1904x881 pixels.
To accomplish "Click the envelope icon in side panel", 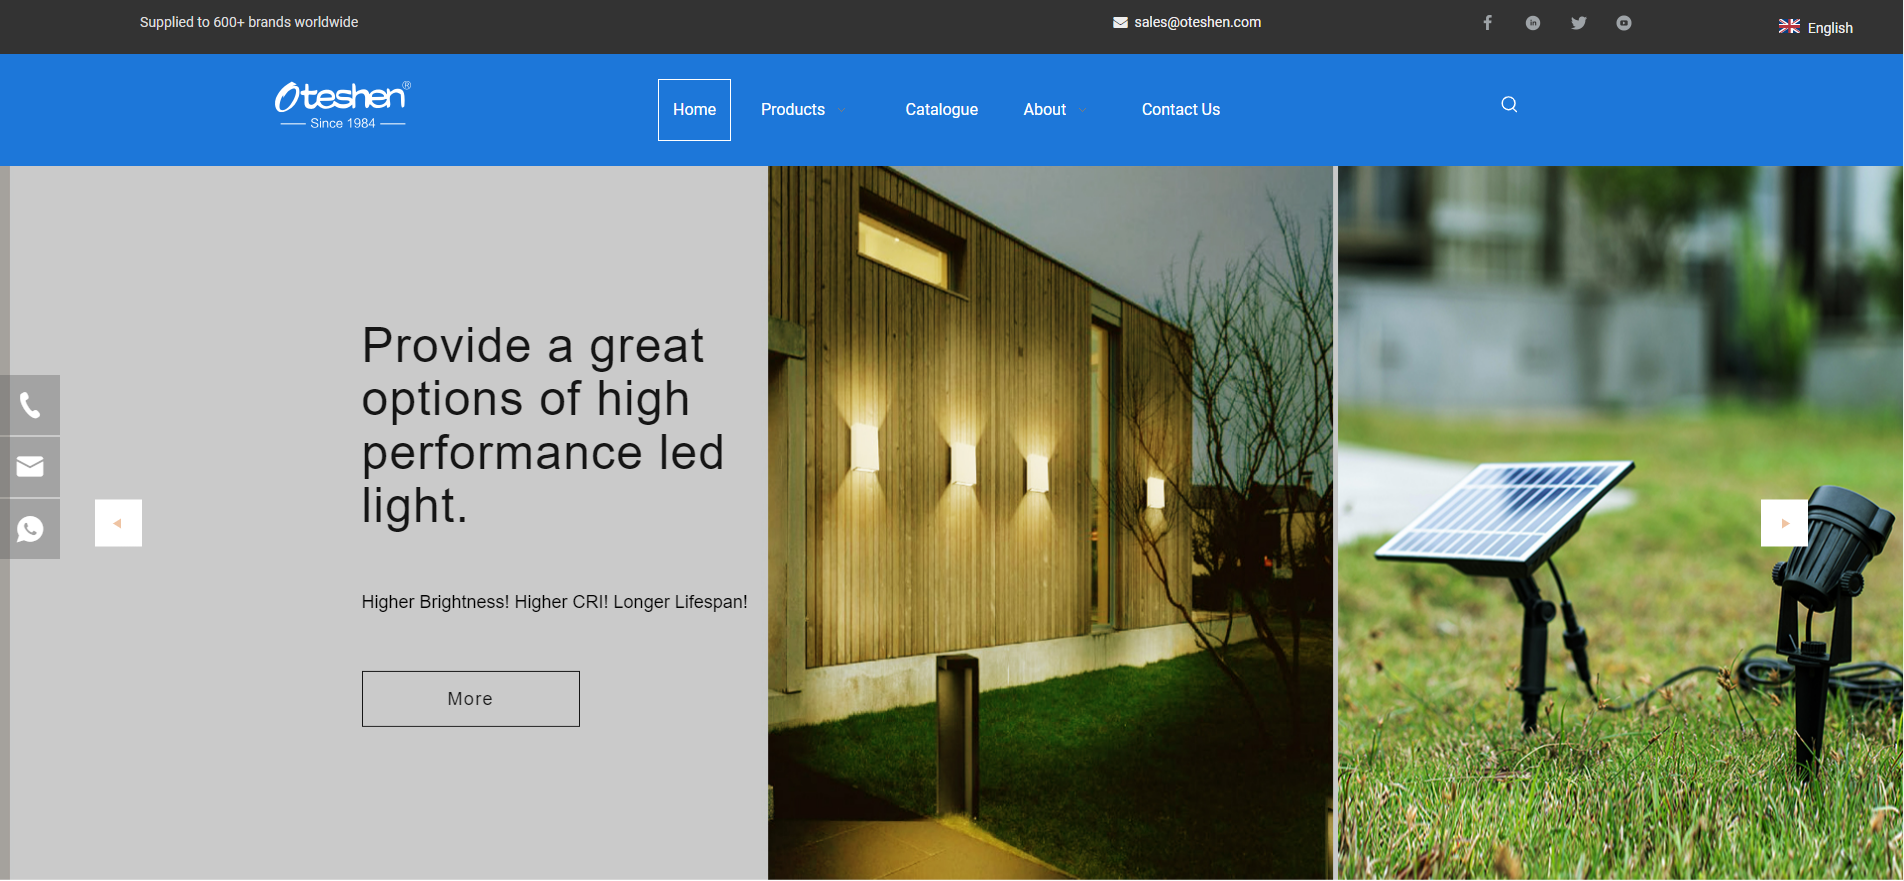I will (x=30, y=467).
